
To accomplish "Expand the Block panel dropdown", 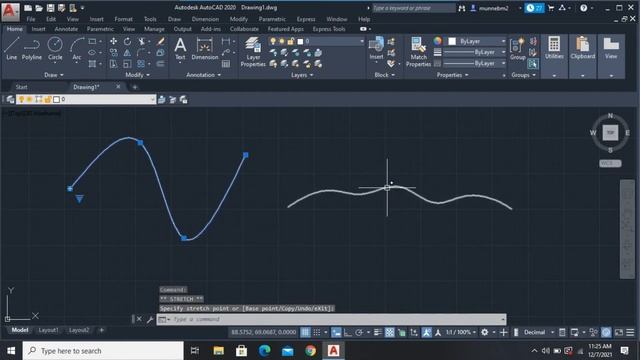I will [384, 75].
